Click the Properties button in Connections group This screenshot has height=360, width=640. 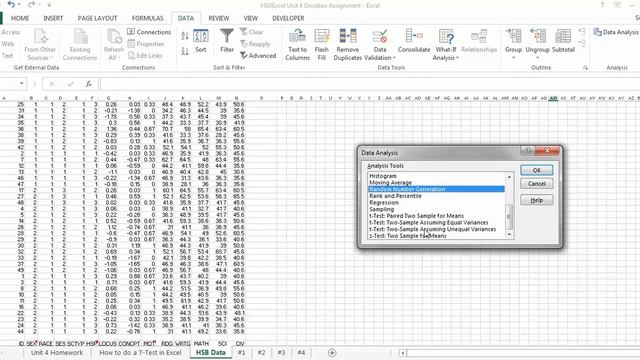coord(145,44)
